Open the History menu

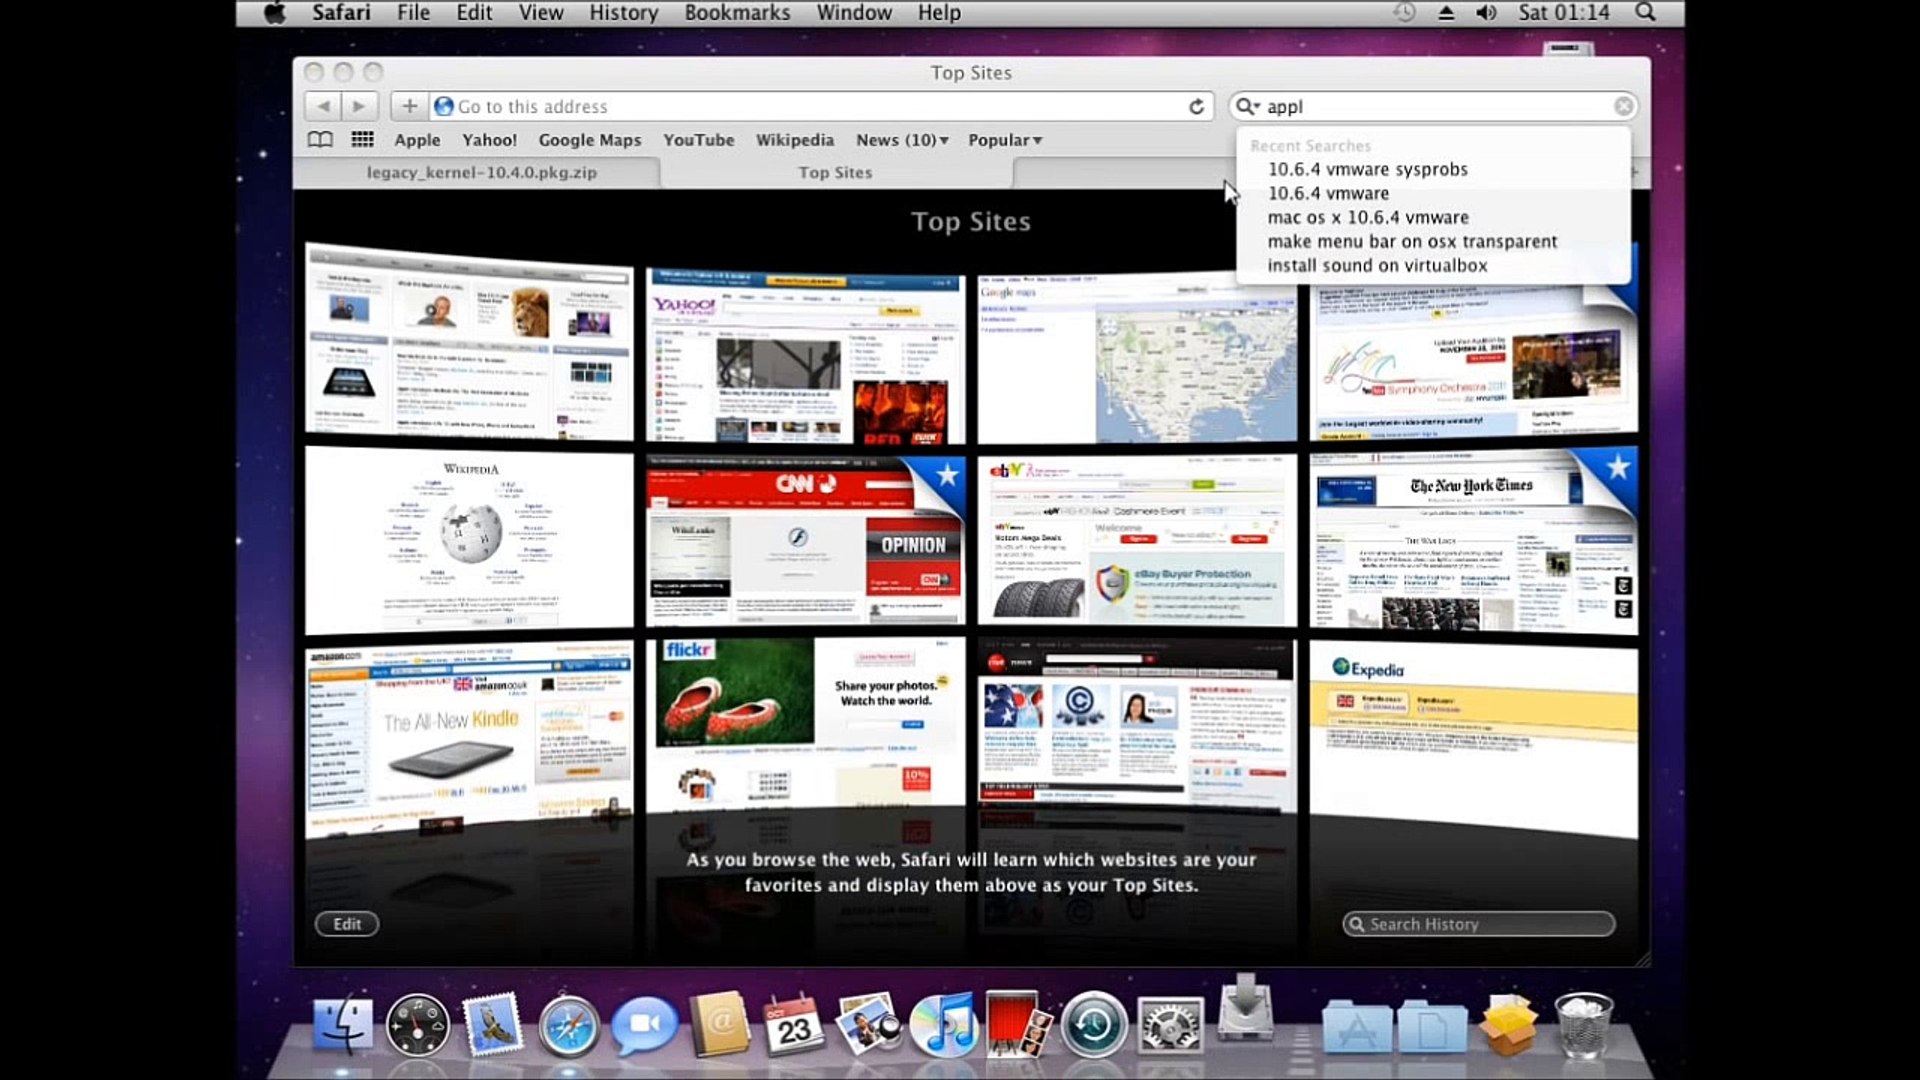click(622, 13)
